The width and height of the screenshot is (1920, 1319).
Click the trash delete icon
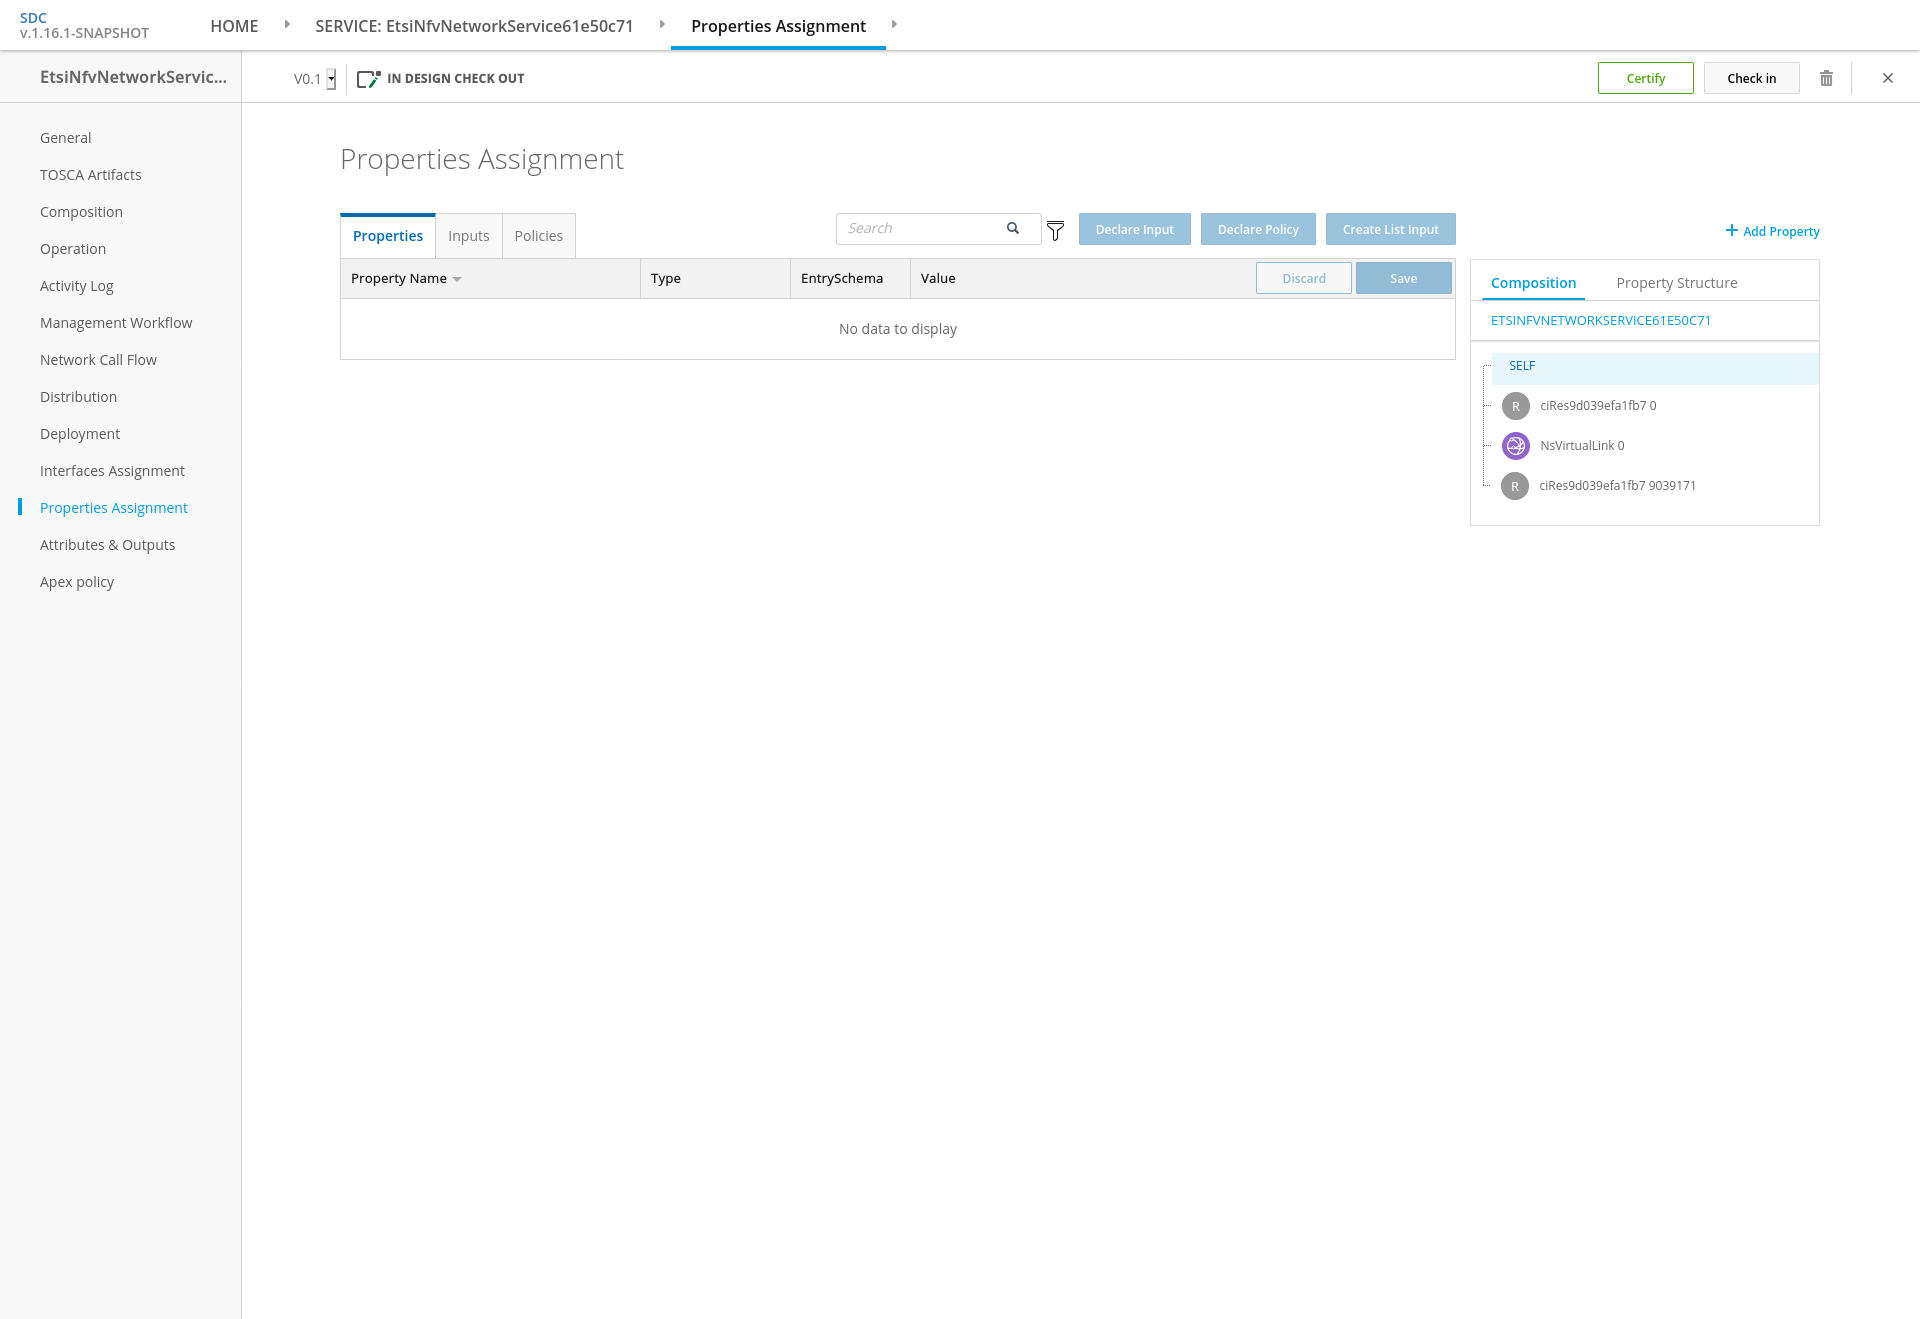(x=1826, y=78)
